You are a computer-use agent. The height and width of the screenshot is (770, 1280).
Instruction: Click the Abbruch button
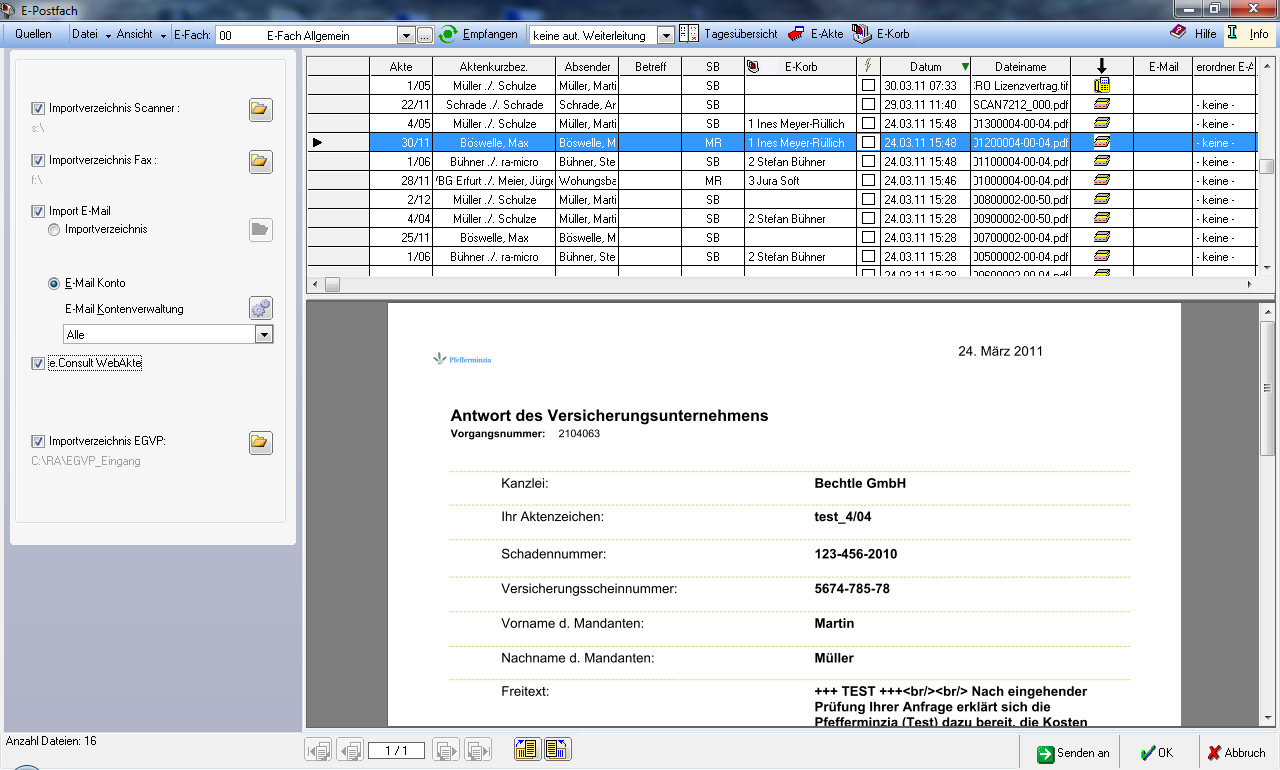click(1236, 753)
